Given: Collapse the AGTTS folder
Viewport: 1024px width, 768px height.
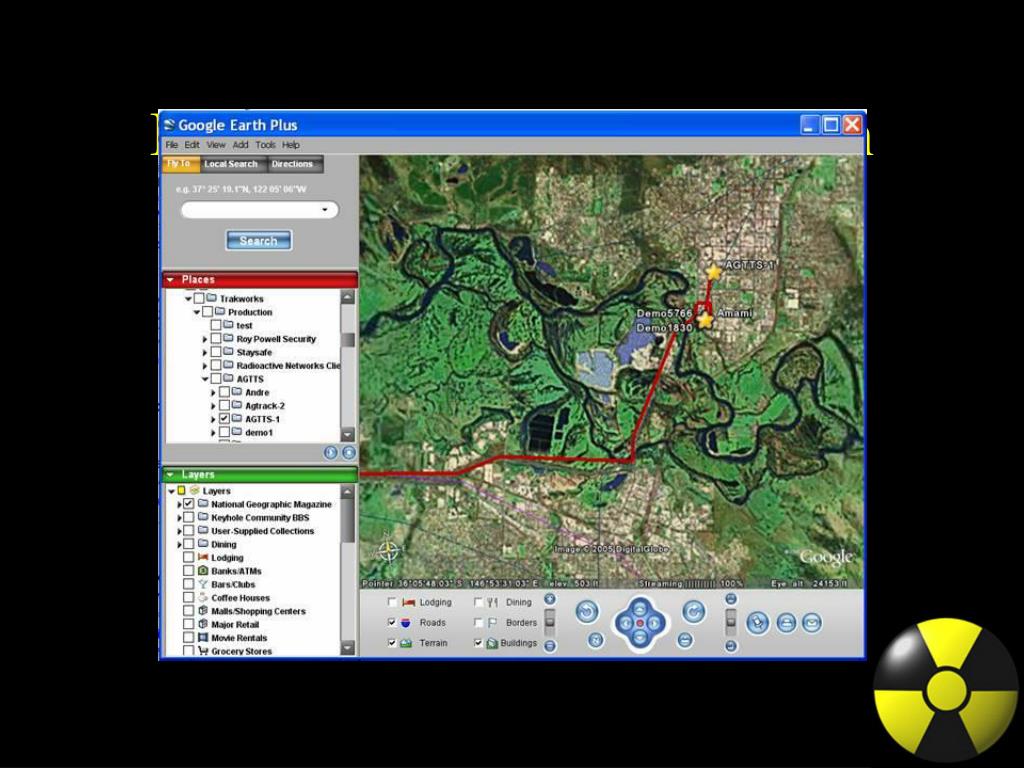Looking at the screenshot, I should (205, 379).
